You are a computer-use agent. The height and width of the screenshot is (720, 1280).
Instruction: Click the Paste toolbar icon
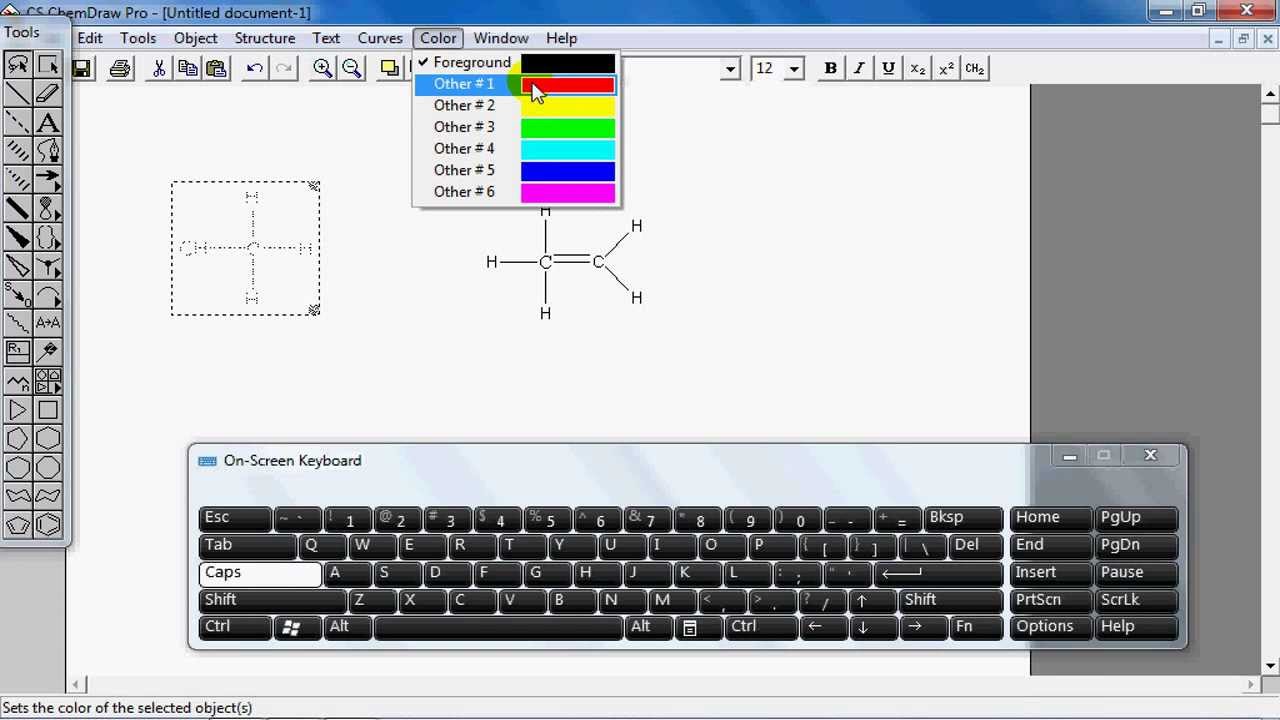(216, 68)
